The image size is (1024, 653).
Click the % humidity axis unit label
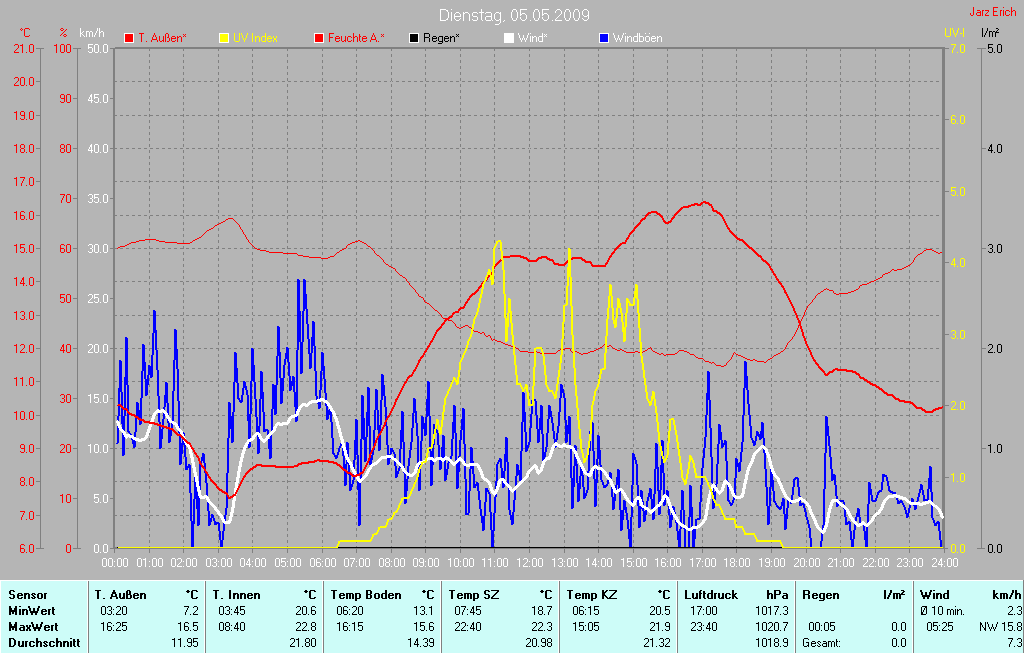click(x=63, y=33)
